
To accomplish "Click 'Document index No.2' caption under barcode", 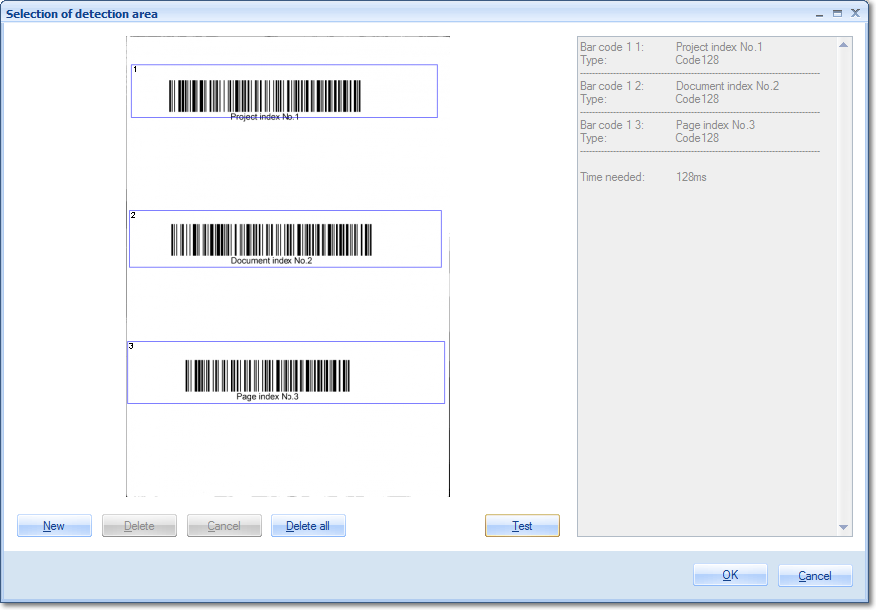I will tap(272, 261).
